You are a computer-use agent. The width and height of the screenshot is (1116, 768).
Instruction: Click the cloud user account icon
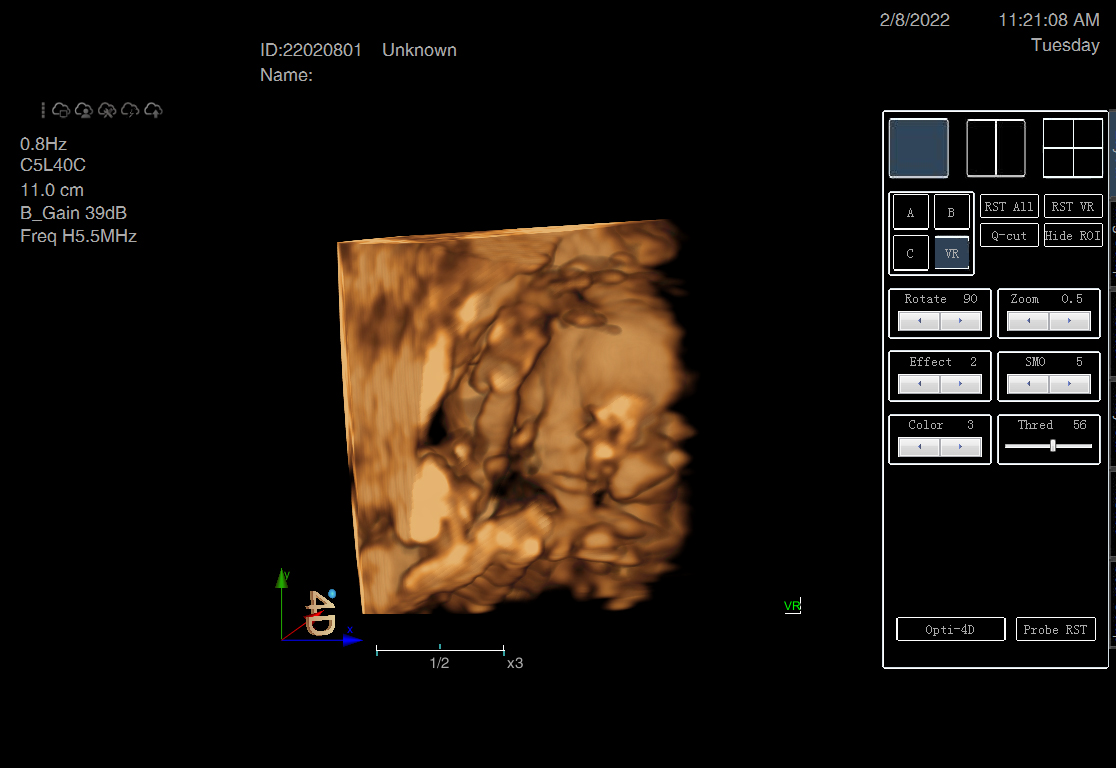(84, 110)
